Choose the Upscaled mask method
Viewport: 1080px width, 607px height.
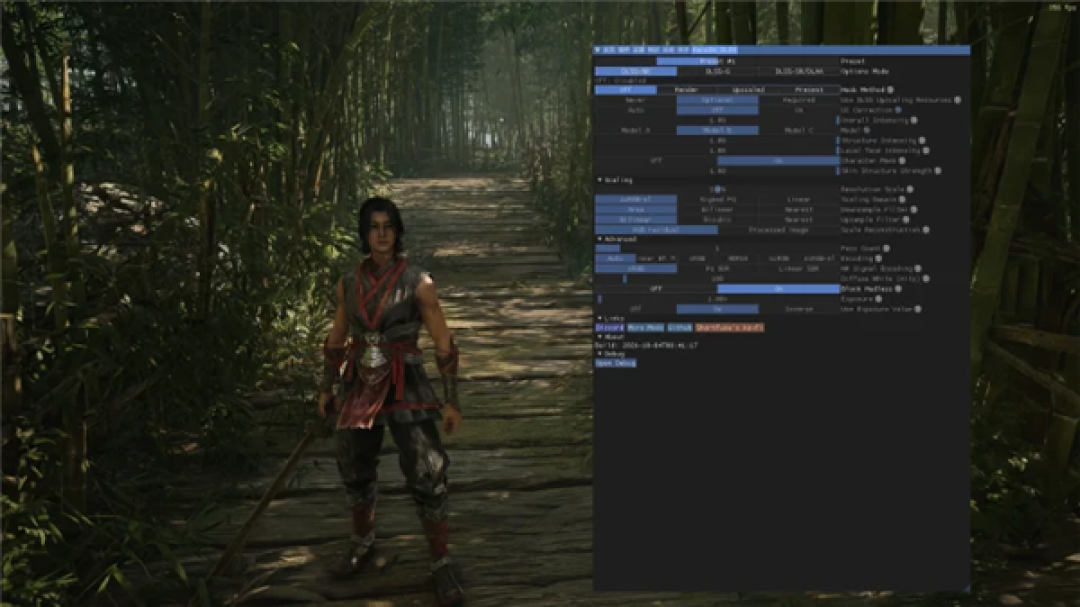point(748,90)
